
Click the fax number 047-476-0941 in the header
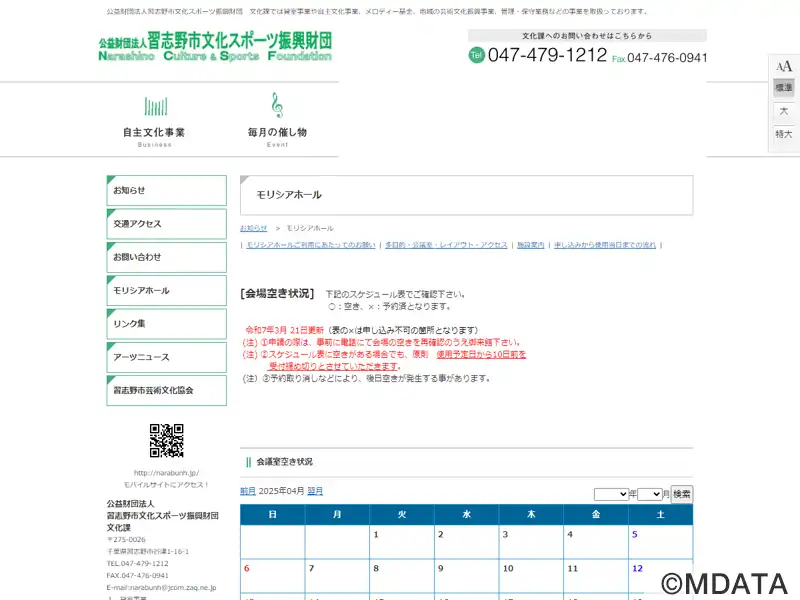click(667, 58)
